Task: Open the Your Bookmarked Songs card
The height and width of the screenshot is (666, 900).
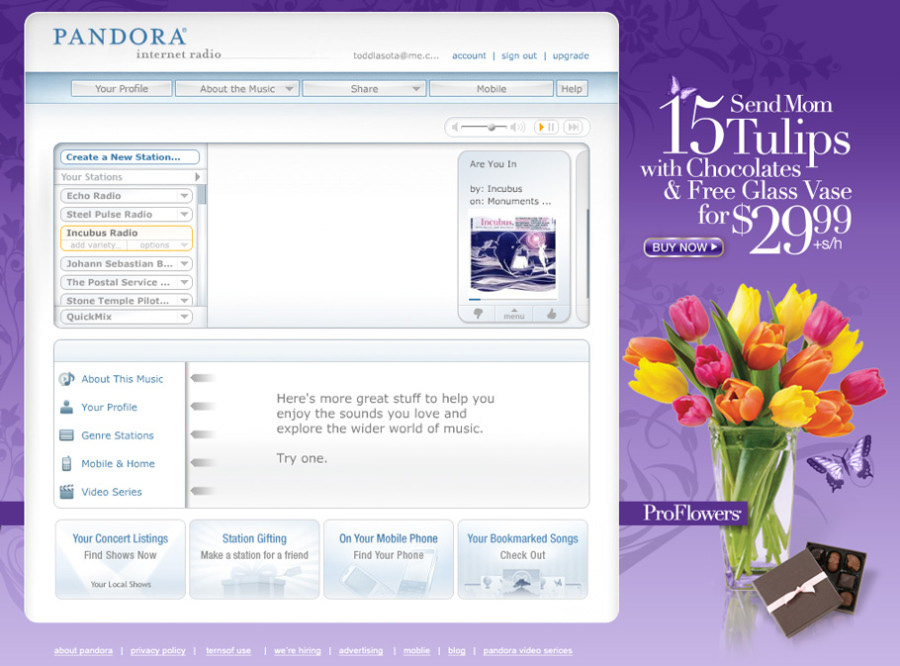Action: 523,559
